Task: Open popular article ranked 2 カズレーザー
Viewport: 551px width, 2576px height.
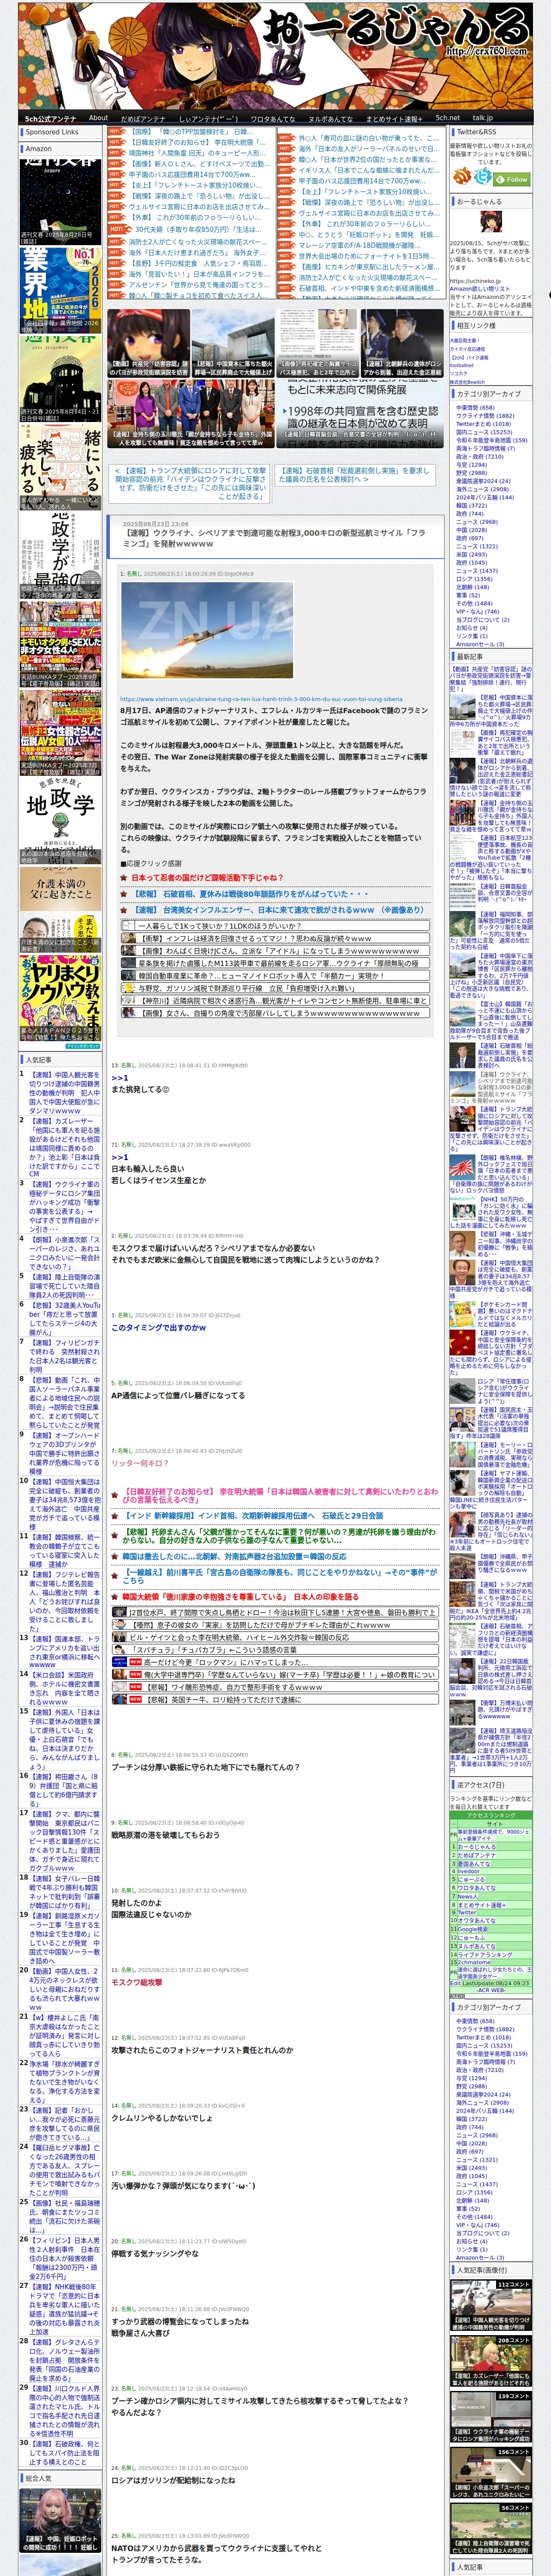Action: [64, 1147]
